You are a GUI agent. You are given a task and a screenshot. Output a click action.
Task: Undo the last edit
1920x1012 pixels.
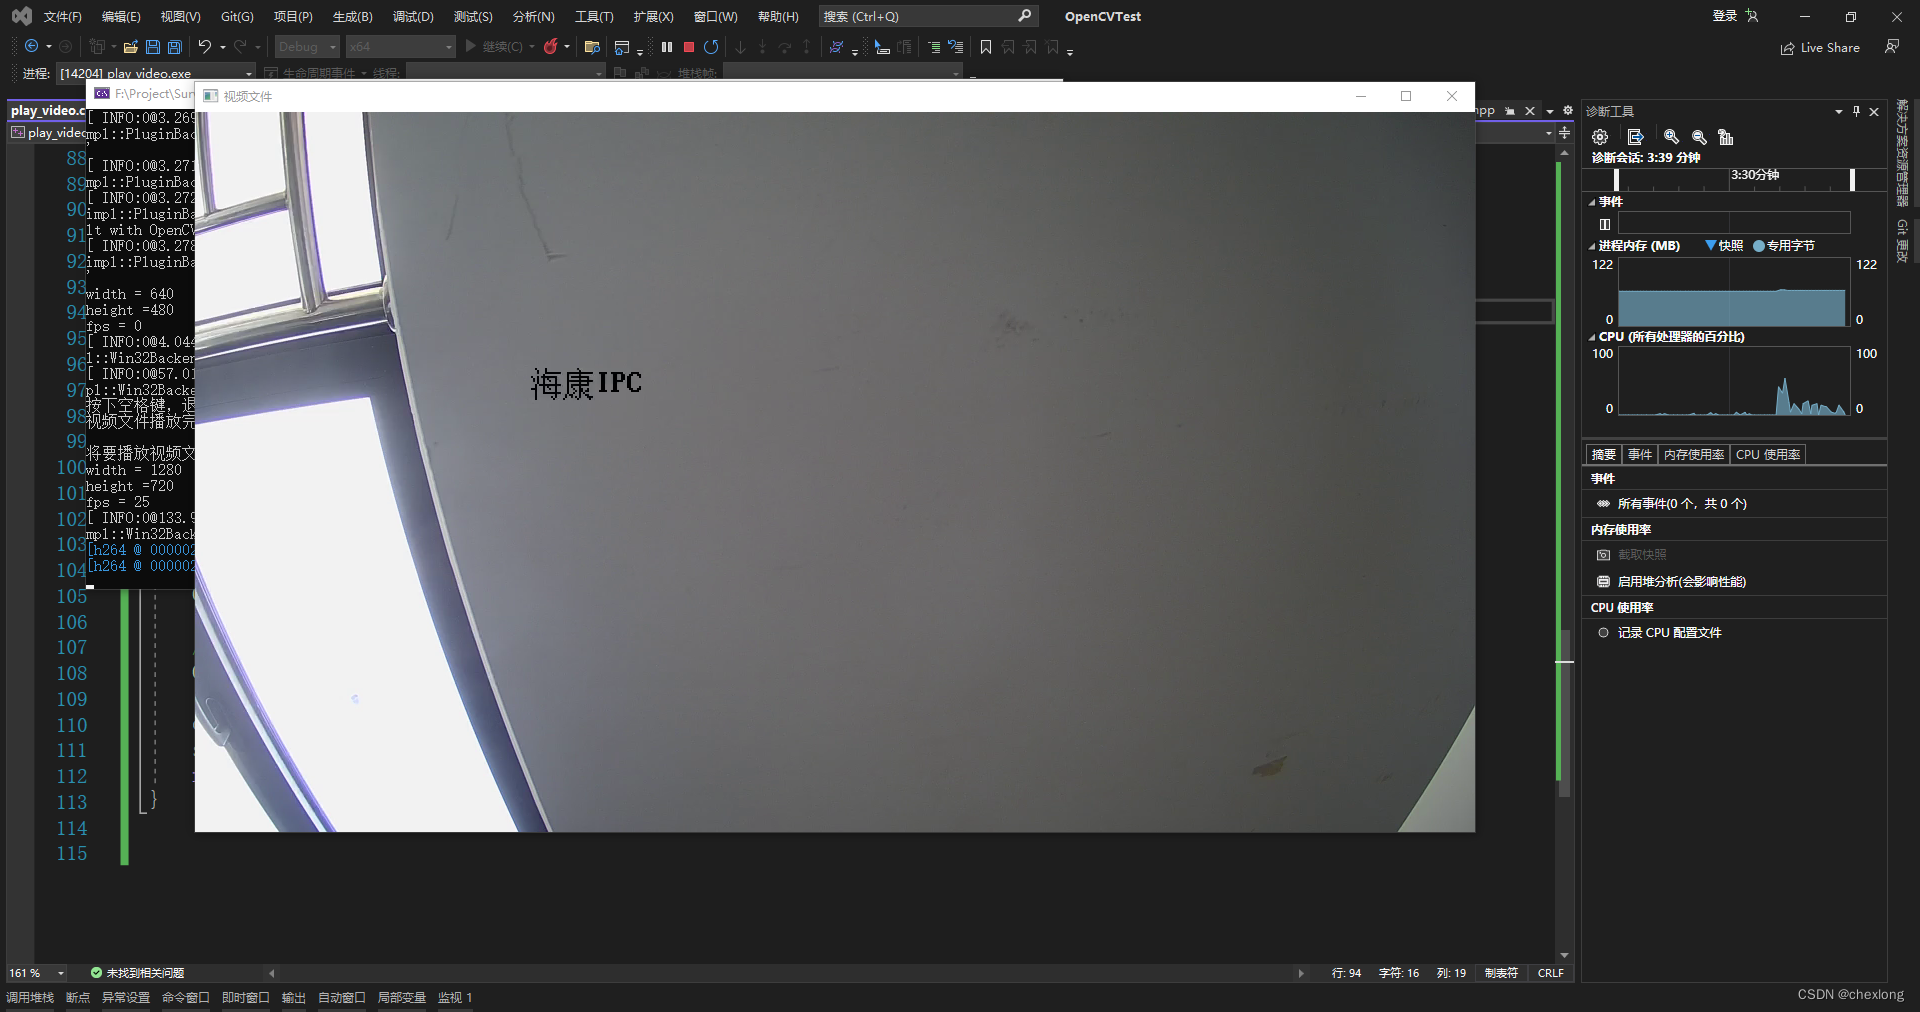pyautogui.click(x=204, y=46)
